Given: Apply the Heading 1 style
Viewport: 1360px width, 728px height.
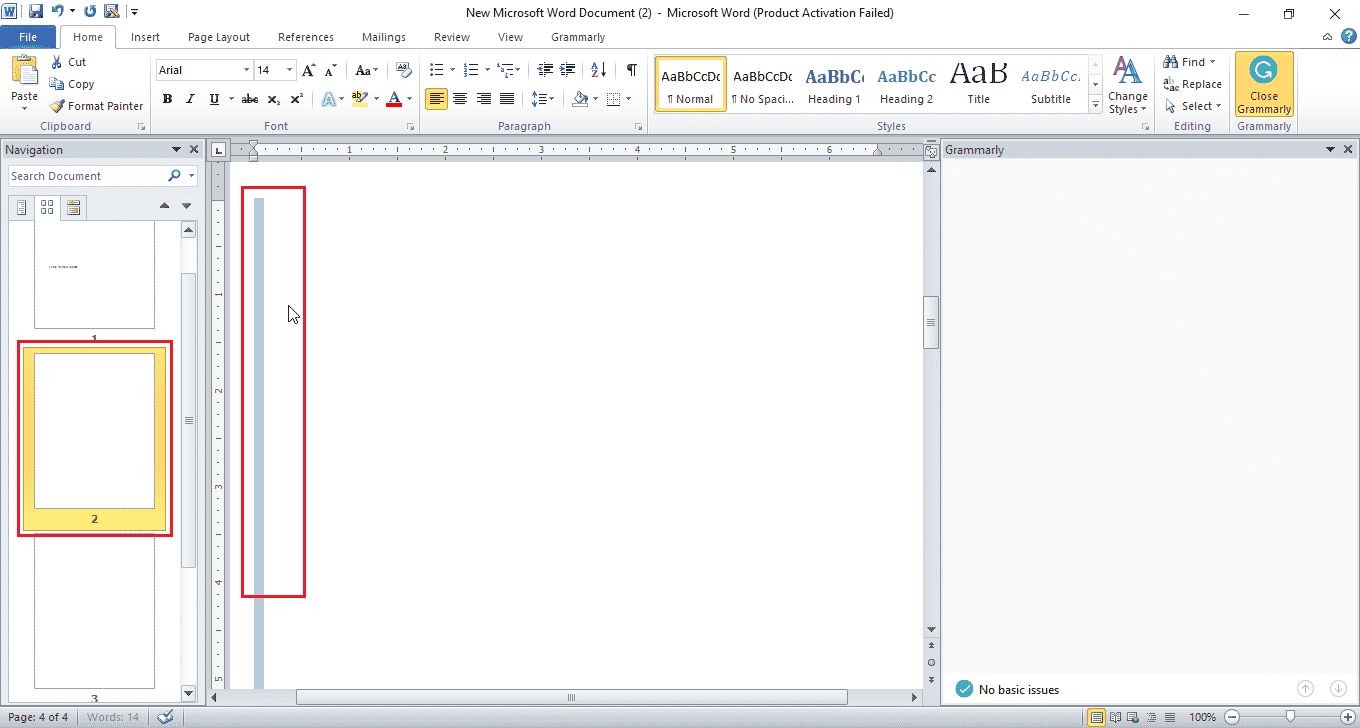Looking at the screenshot, I should 834,84.
